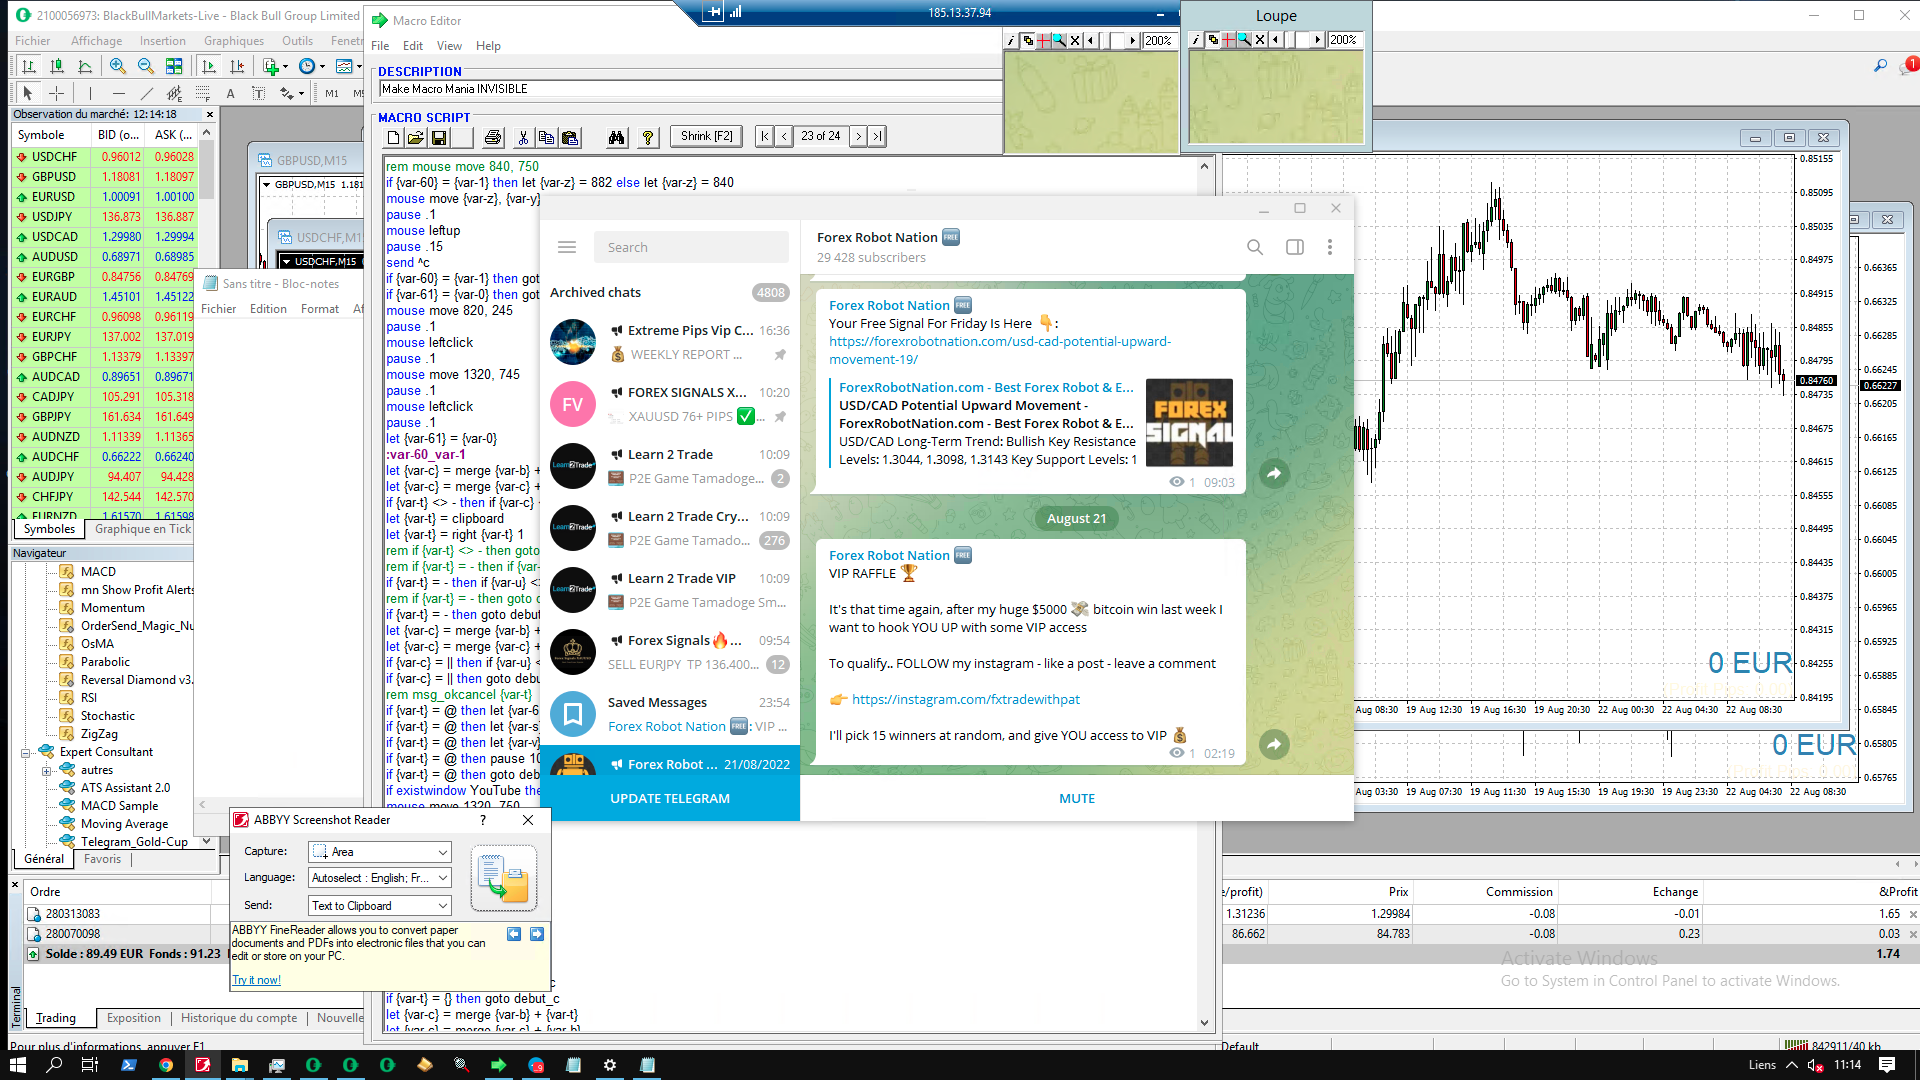1920x1080 pixels.
Task: Expand the autres folder in Navigateur
Action: (46, 770)
